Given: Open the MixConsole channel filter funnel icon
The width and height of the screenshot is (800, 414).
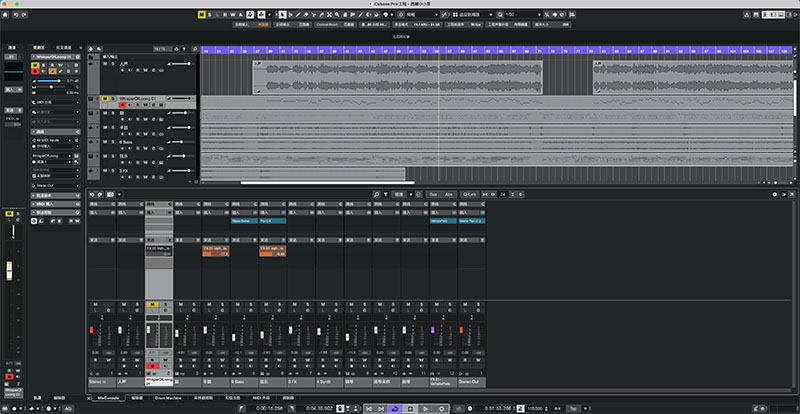Looking at the screenshot, I should pos(386,194).
